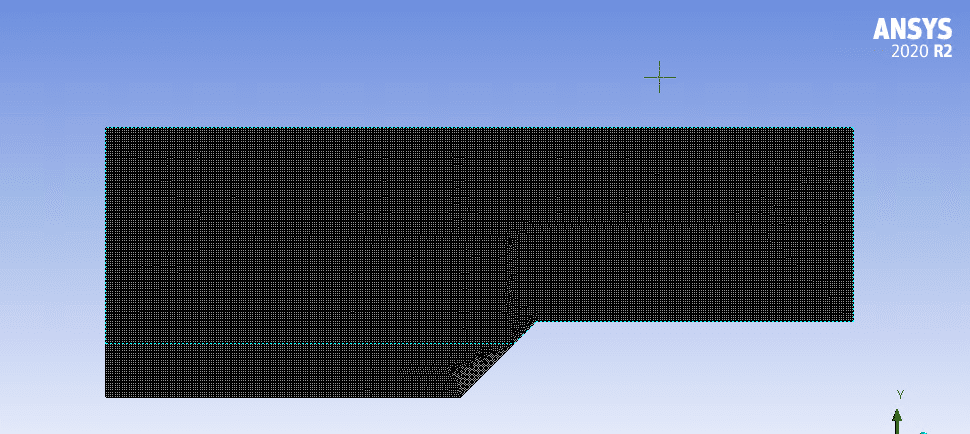Pick the bottom end of the inclined ramp edge

(x=460, y=396)
